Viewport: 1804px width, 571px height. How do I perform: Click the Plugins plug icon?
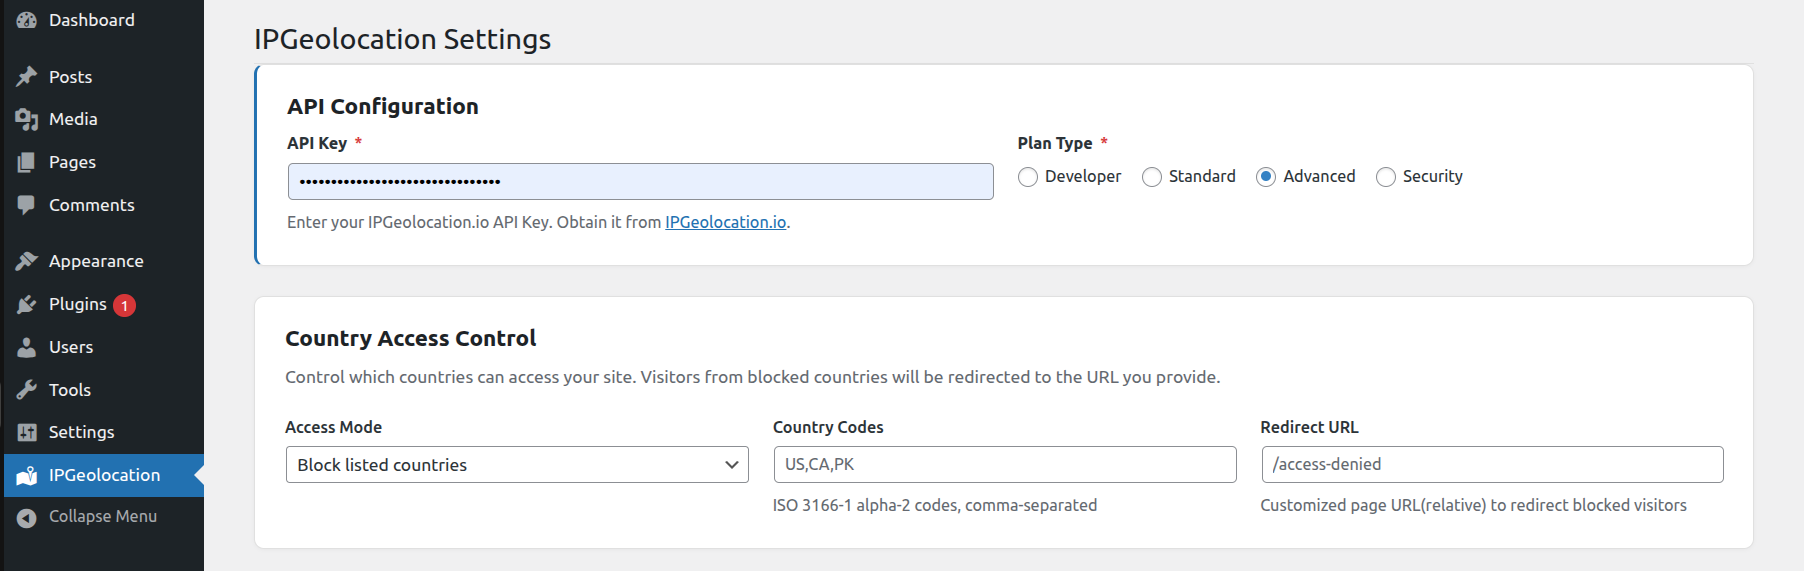coord(27,304)
